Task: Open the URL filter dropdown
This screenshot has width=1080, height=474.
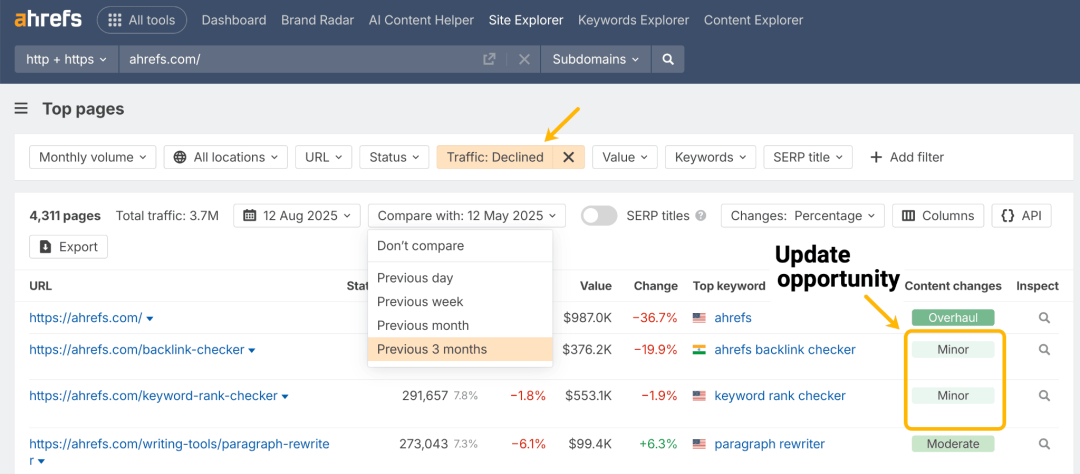Action: click(324, 157)
